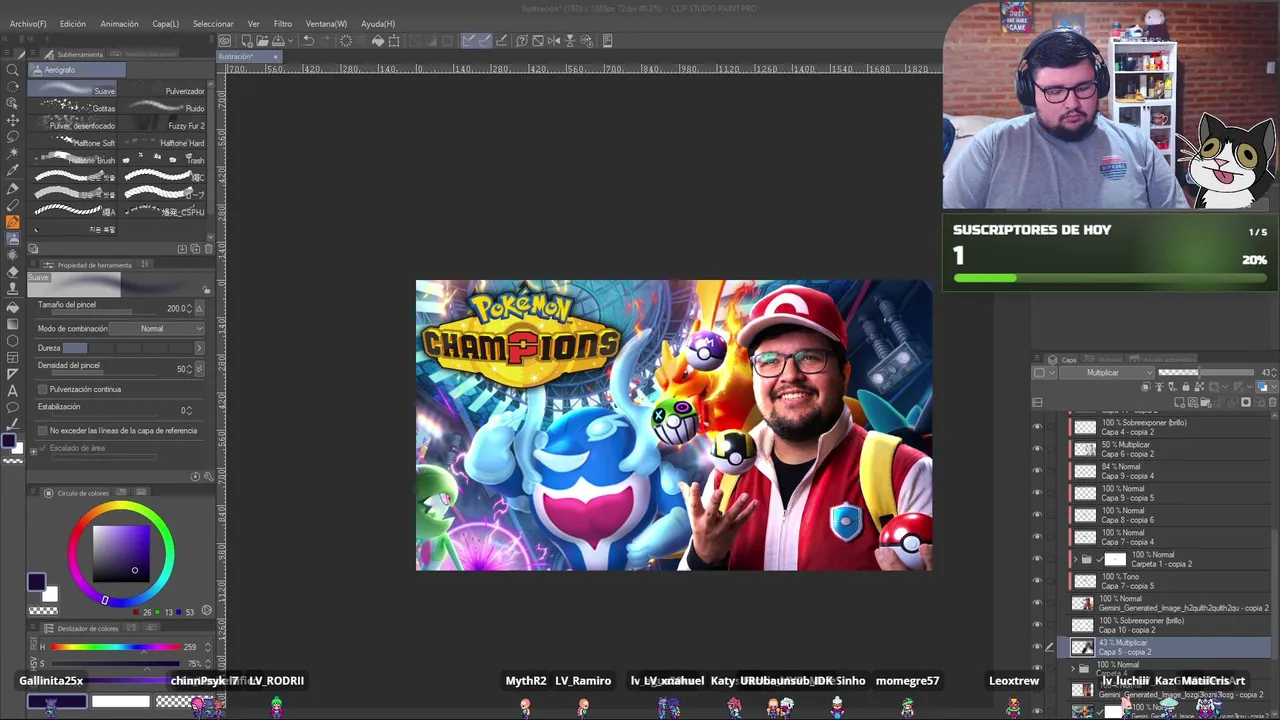Create a new layer folder
Viewport: 1280px width, 720px height.
1205,403
